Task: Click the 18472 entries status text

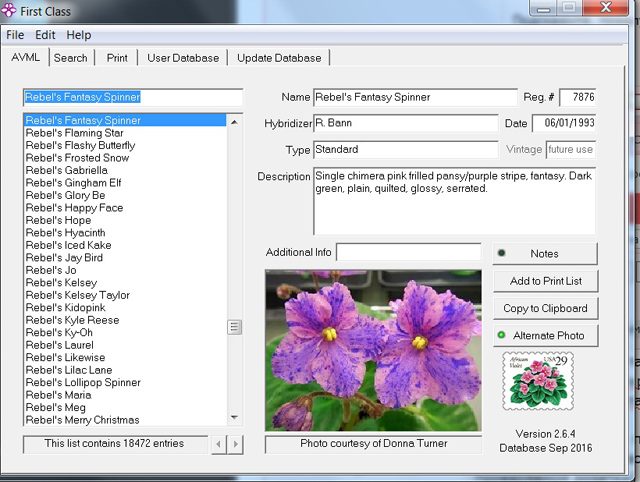Action: coord(115,444)
